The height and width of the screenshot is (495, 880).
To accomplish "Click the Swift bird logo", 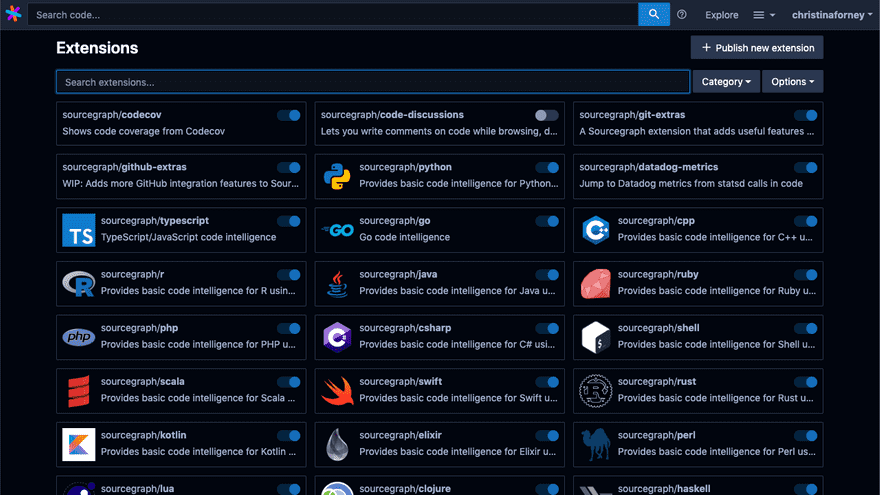I will pyautogui.click(x=337, y=391).
